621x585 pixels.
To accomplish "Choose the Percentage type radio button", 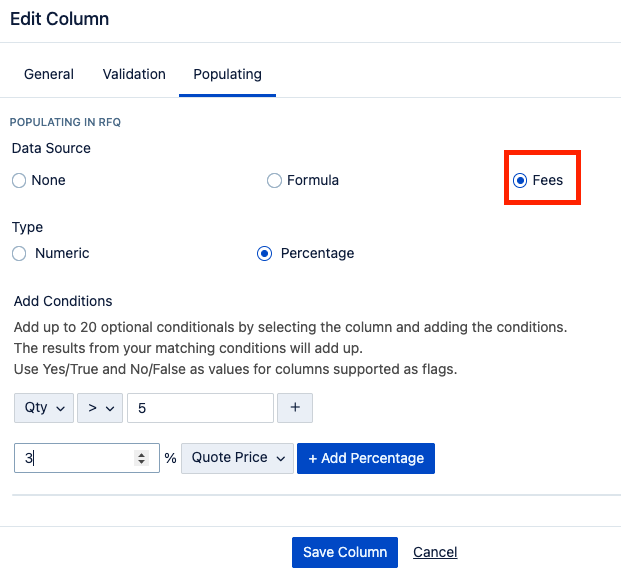I will tap(264, 254).
